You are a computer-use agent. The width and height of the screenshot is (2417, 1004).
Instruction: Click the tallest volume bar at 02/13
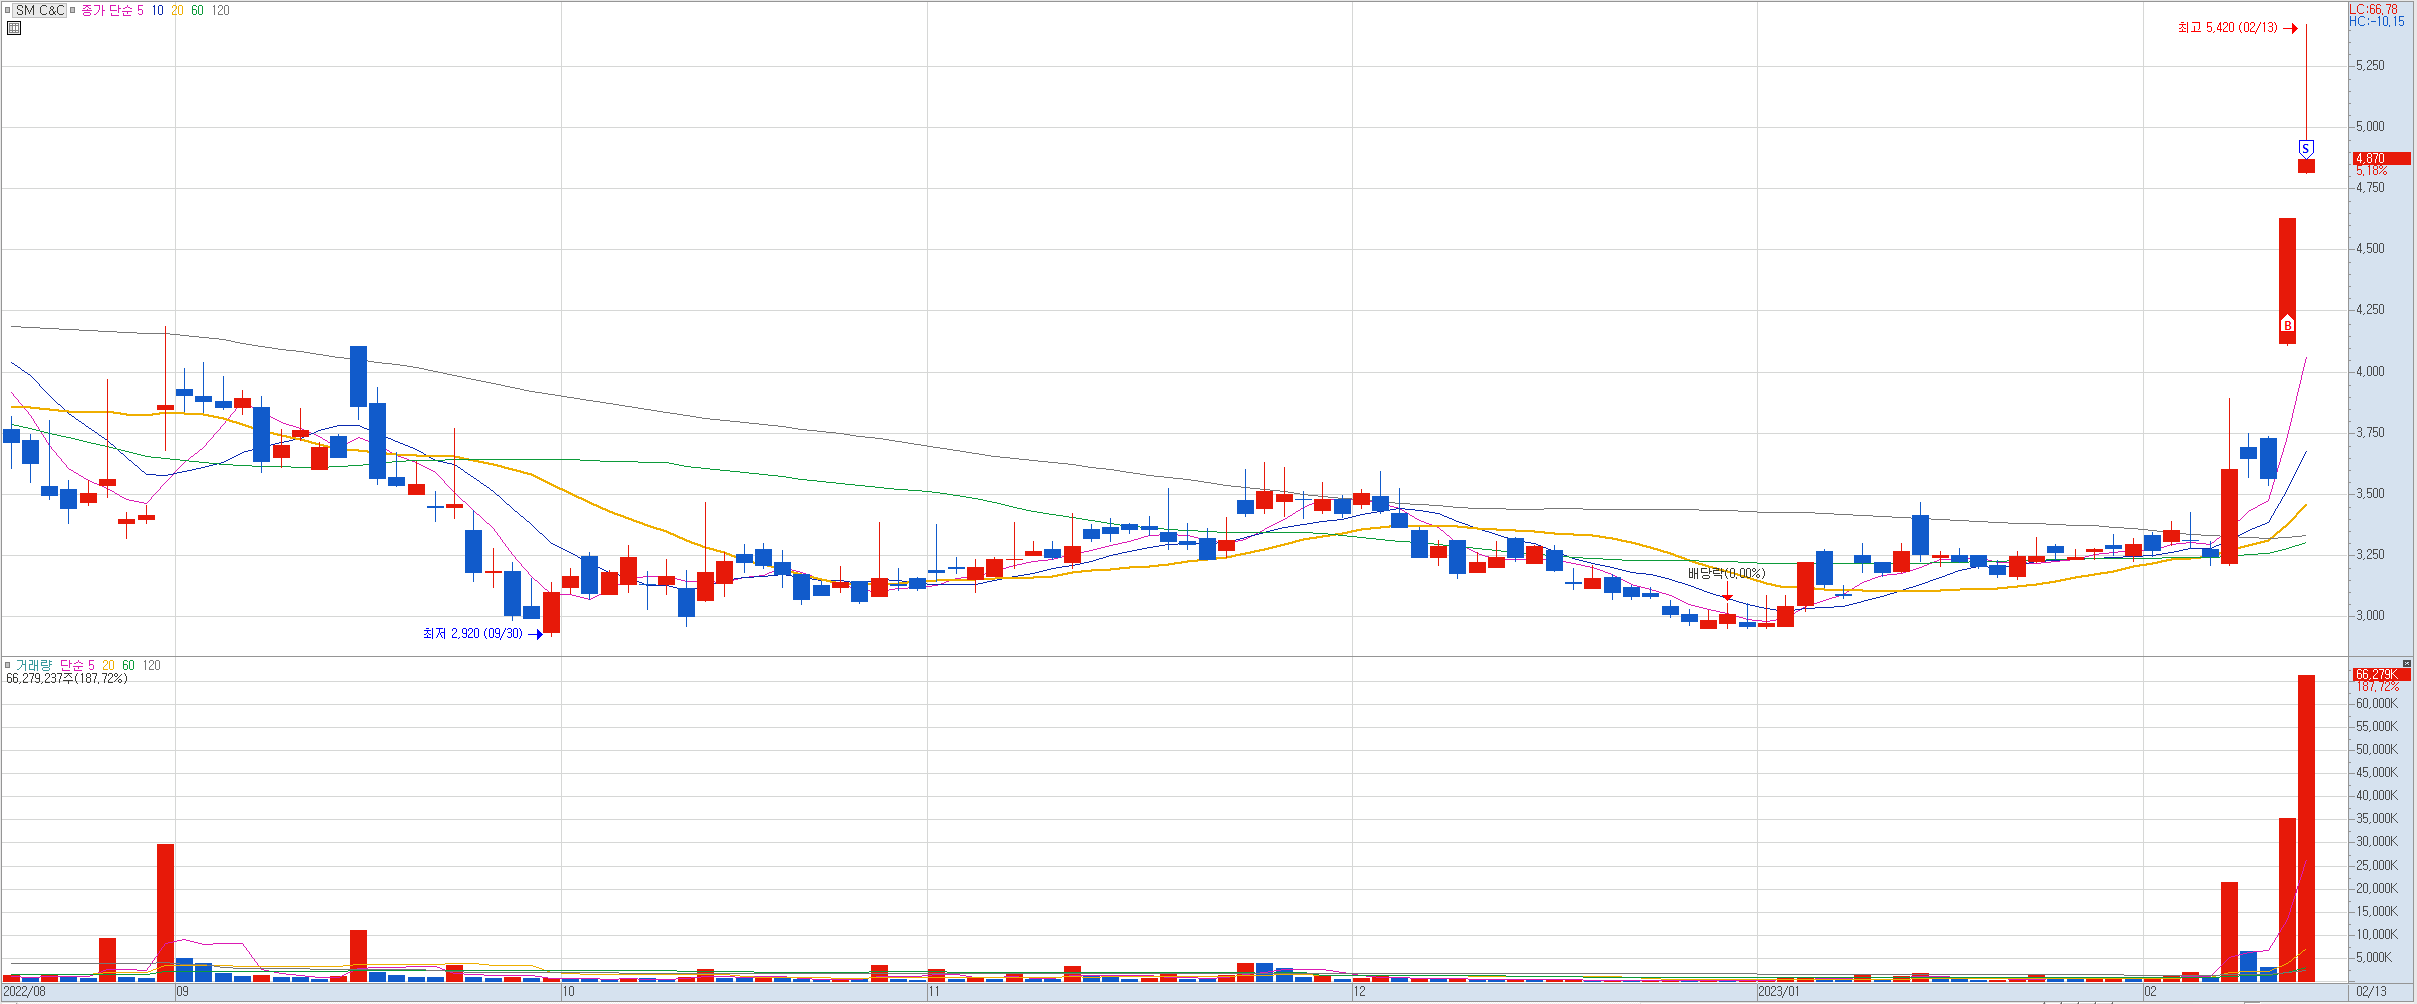pyautogui.click(x=2306, y=828)
